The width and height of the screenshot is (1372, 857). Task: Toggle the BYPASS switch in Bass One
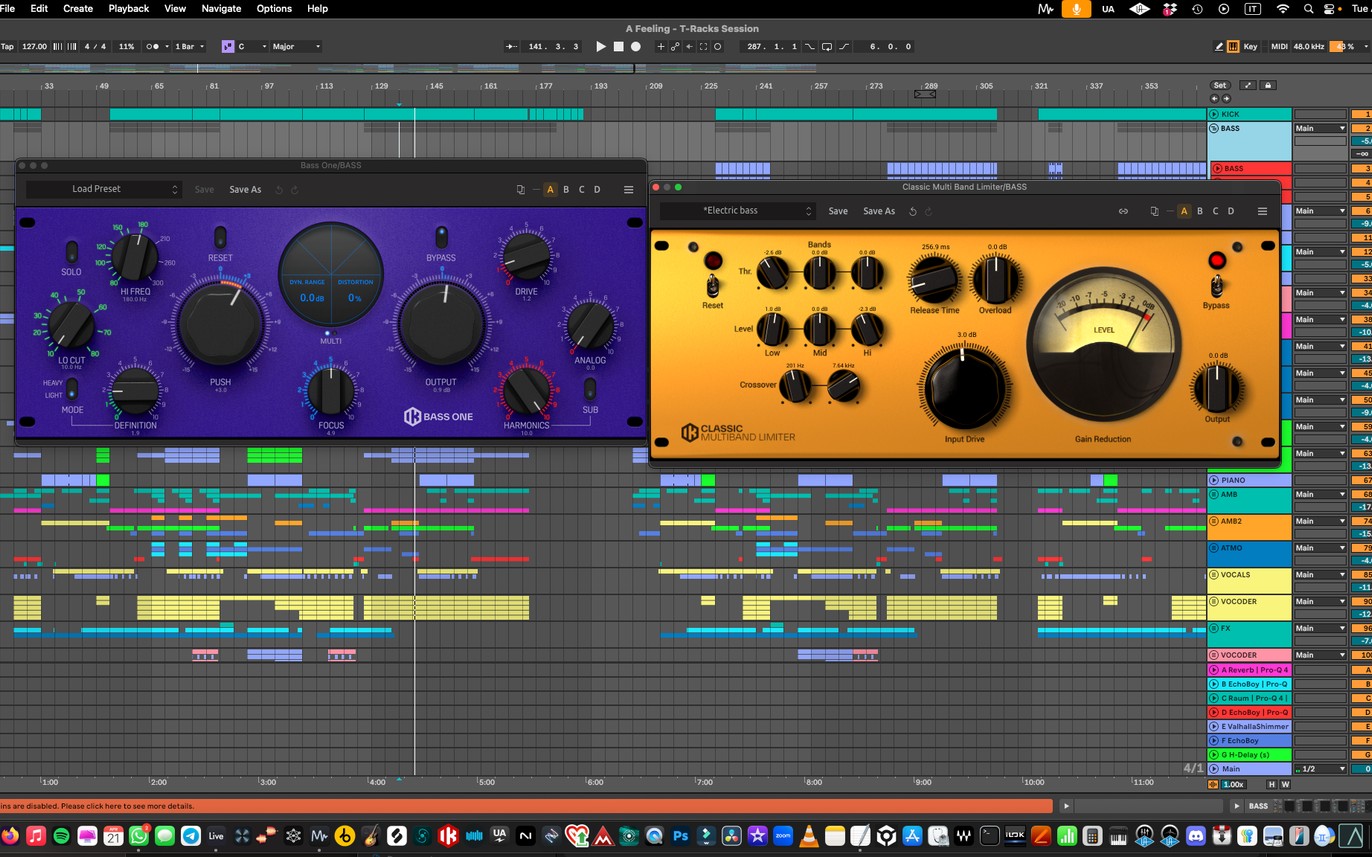click(x=441, y=237)
